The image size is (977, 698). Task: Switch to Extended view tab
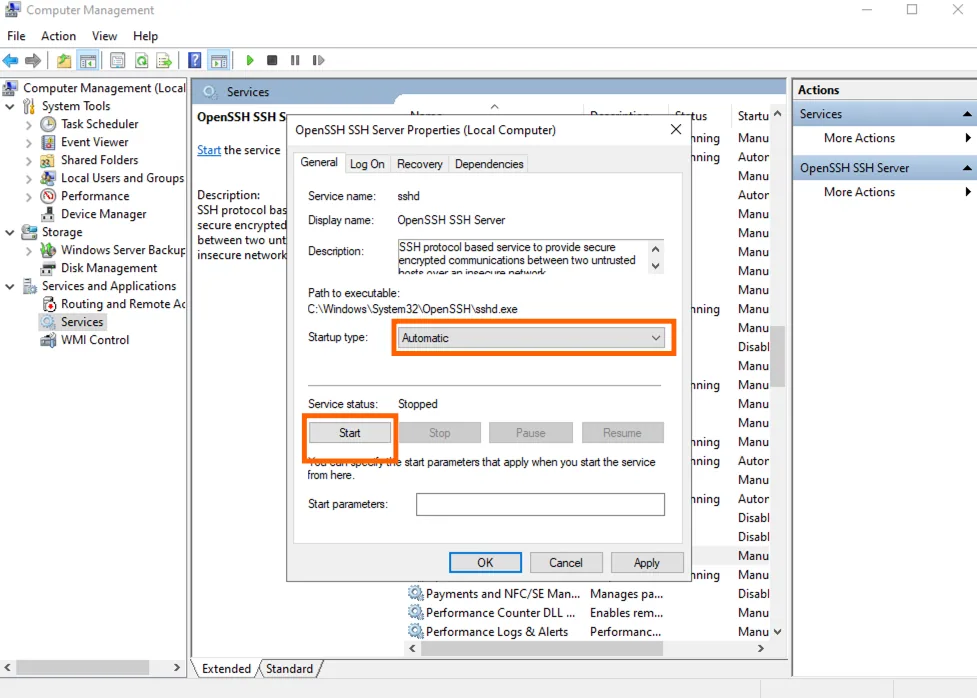point(226,669)
